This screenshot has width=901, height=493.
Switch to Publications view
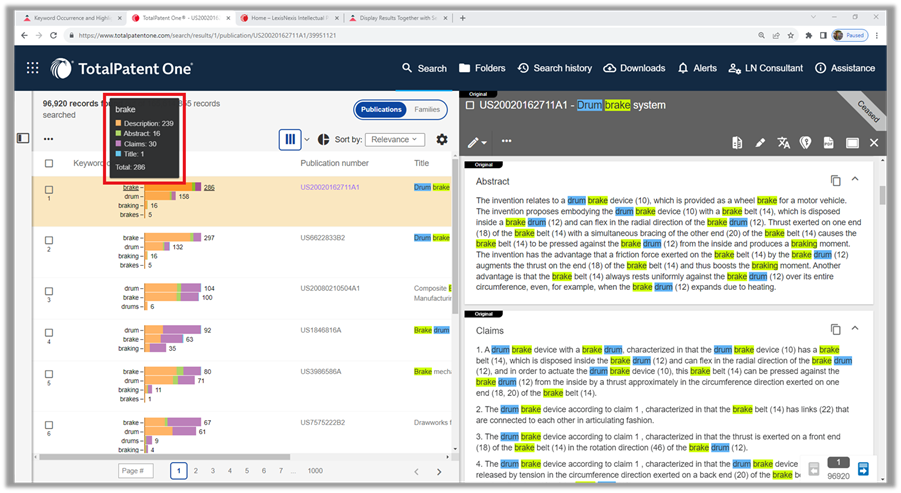381,109
